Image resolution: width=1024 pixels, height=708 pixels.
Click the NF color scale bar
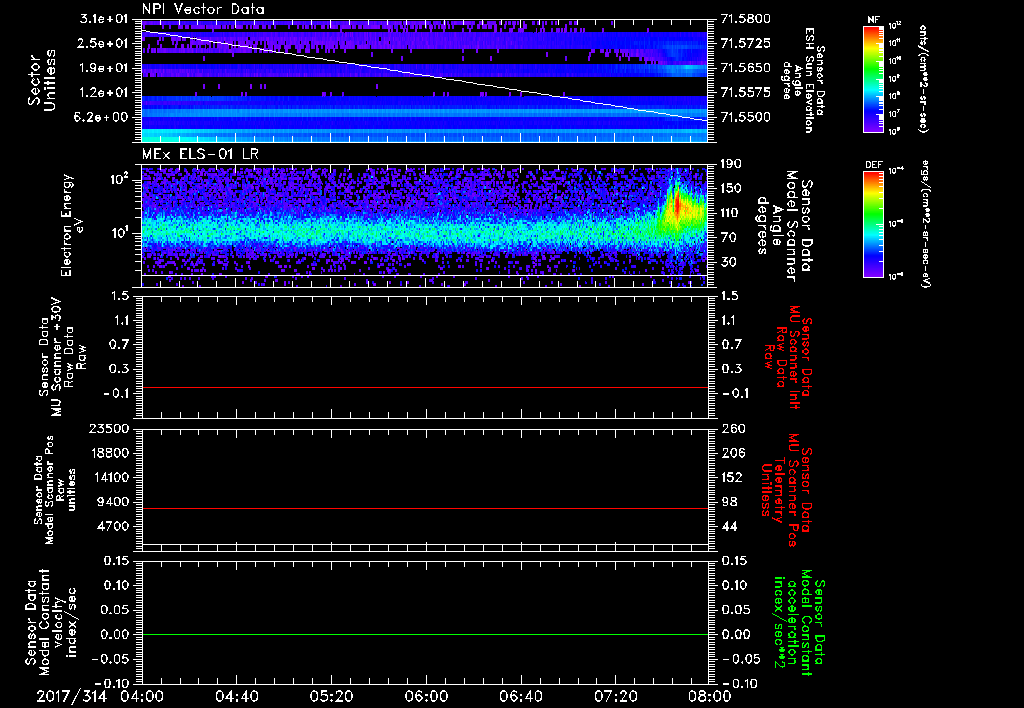pyautogui.click(x=874, y=80)
